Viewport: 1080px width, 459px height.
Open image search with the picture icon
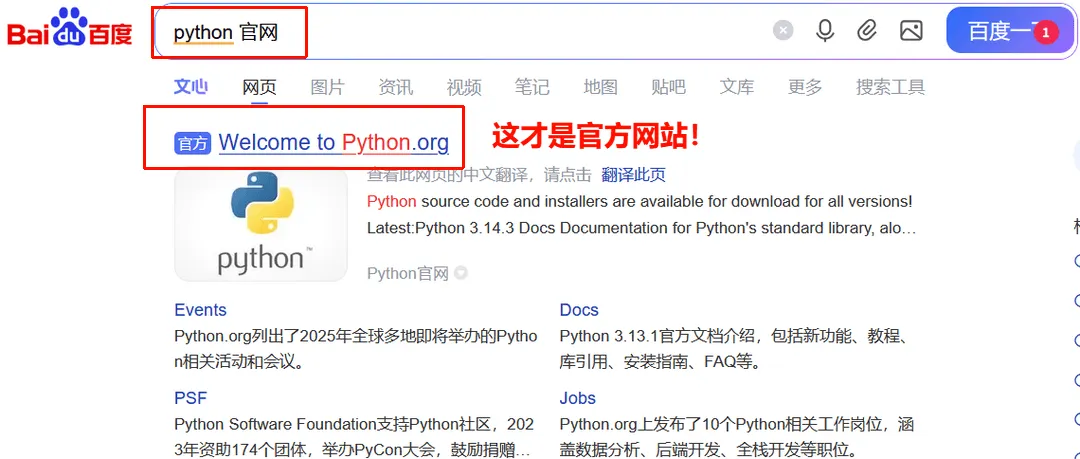(x=911, y=30)
